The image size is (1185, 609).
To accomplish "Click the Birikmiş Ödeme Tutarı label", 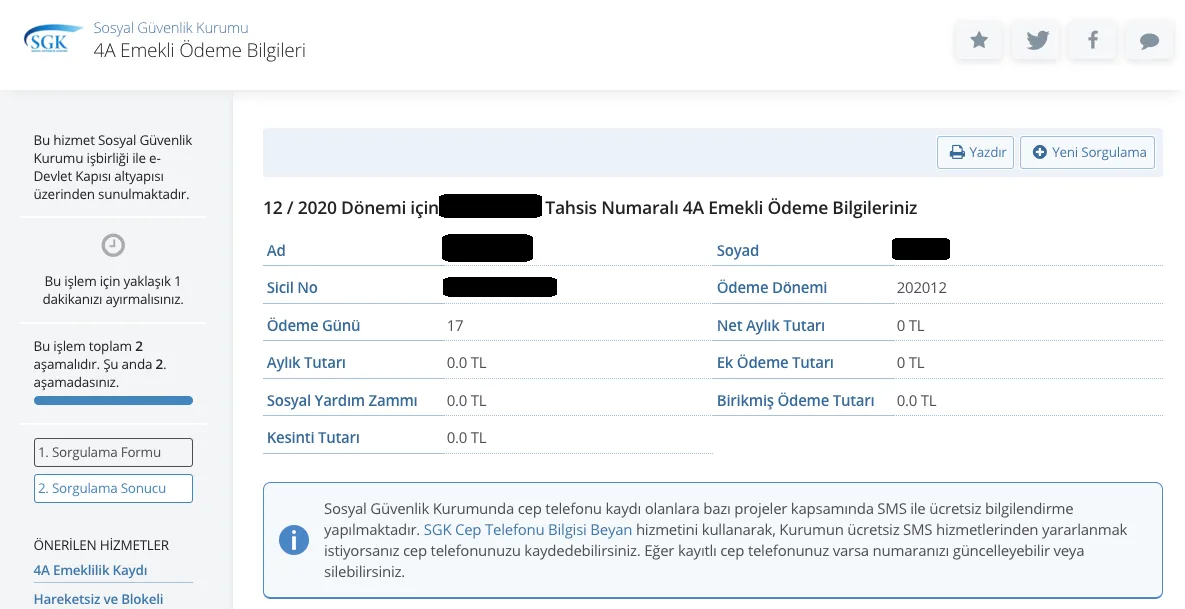I will point(795,400).
